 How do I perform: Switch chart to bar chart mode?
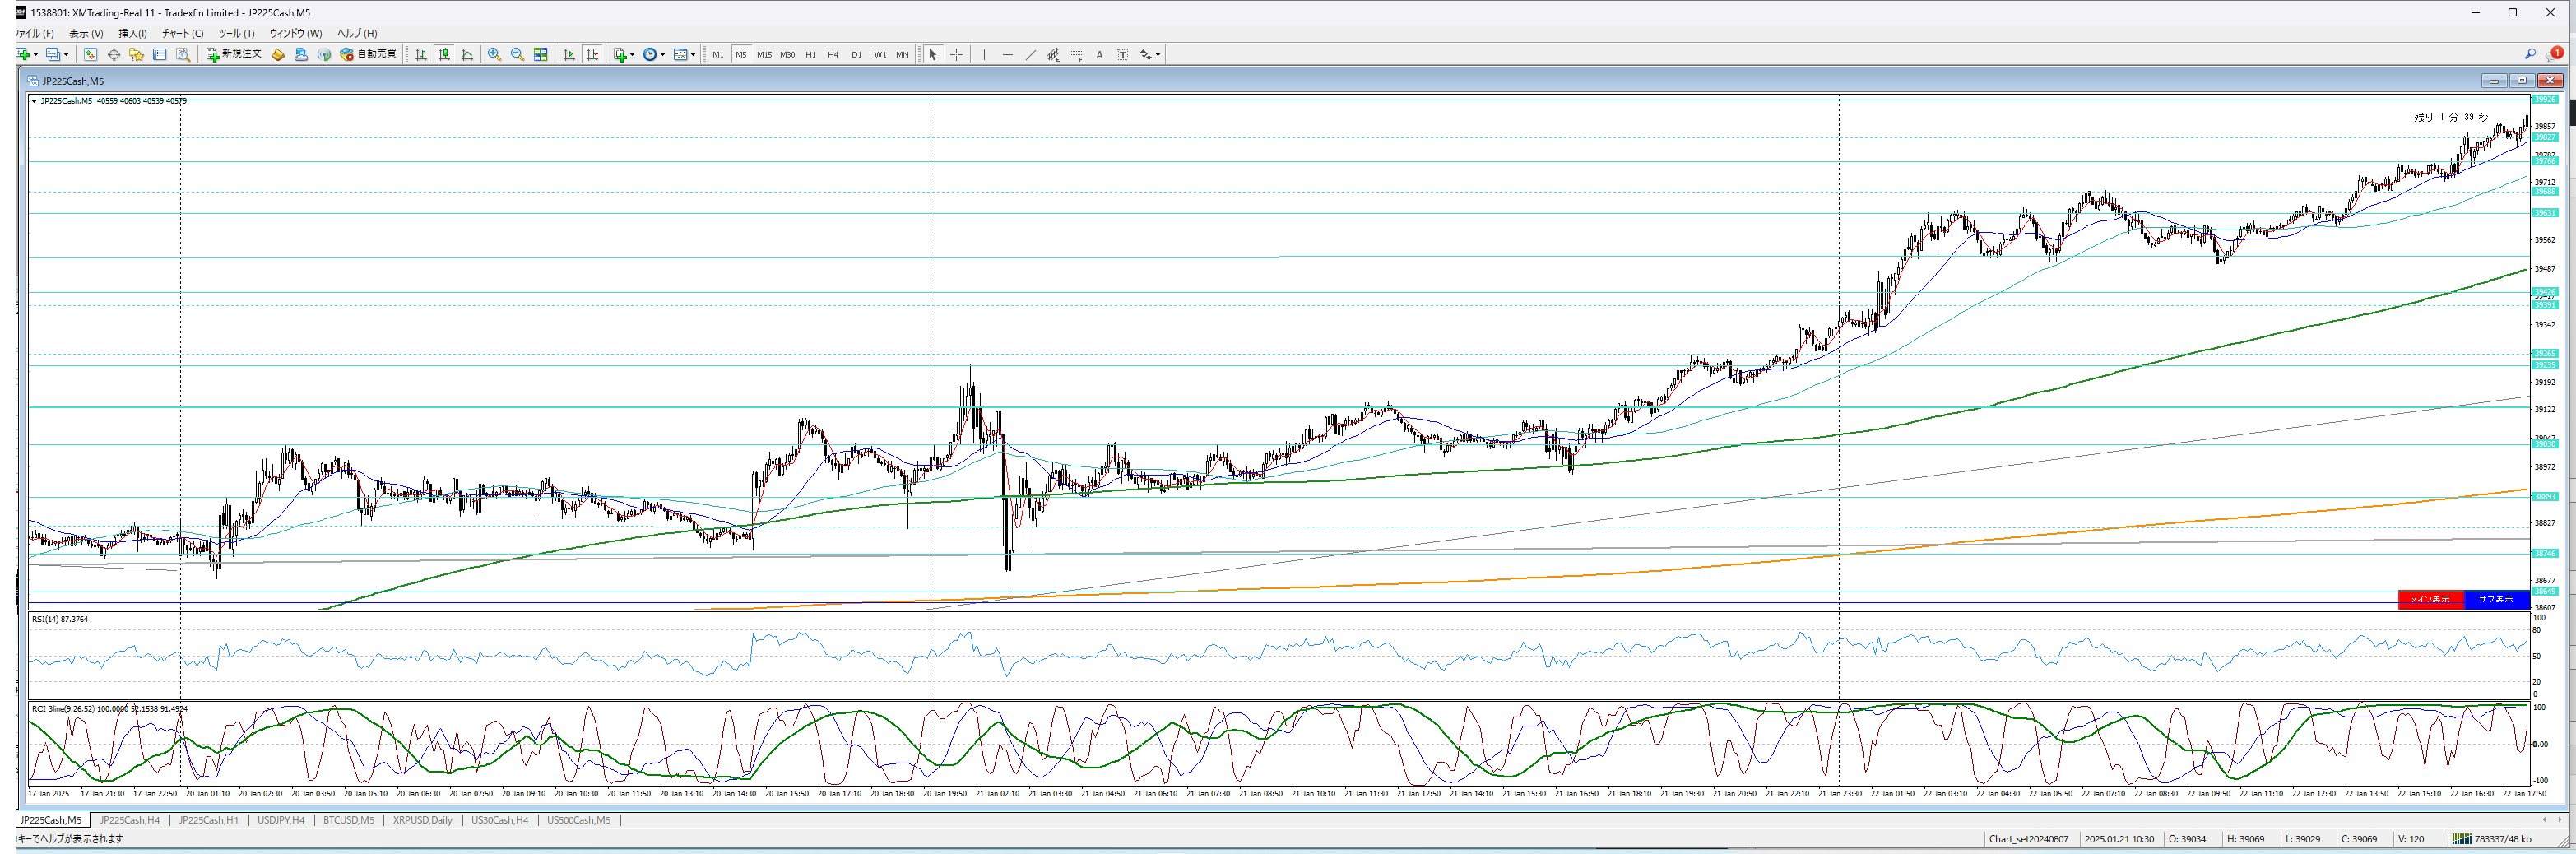coord(421,54)
